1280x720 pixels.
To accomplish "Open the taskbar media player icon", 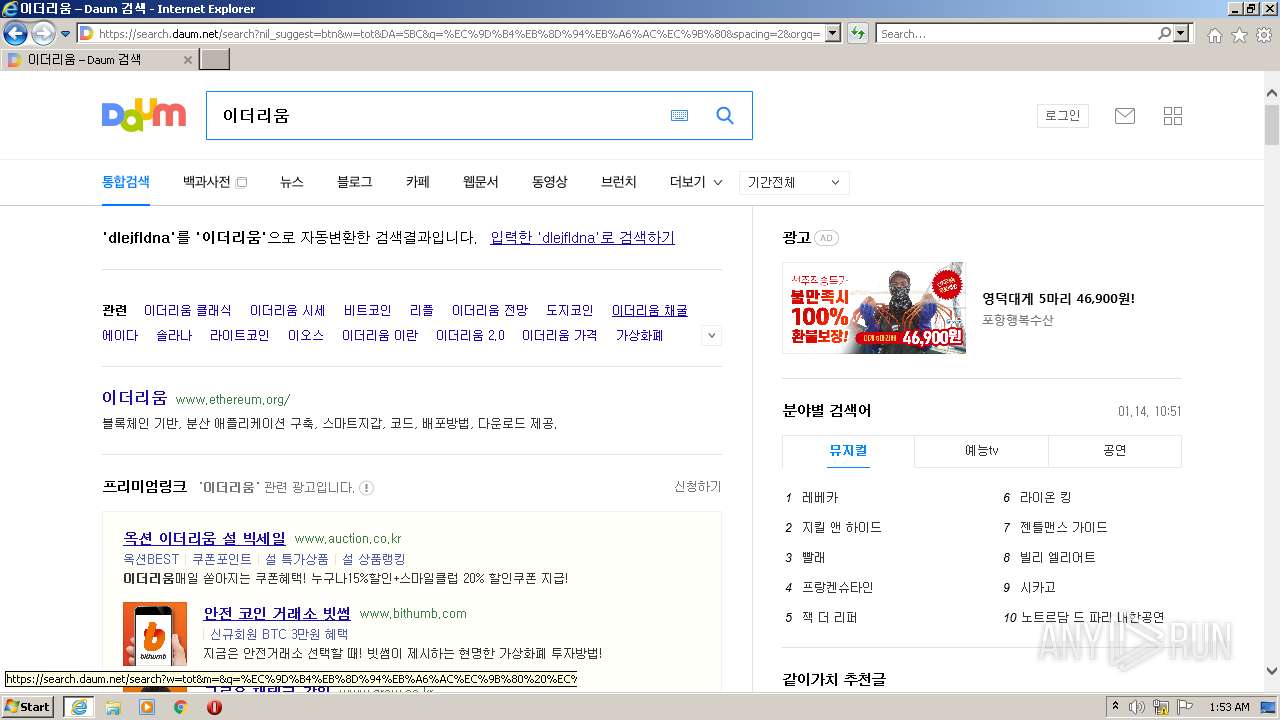I will coord(147,707).
